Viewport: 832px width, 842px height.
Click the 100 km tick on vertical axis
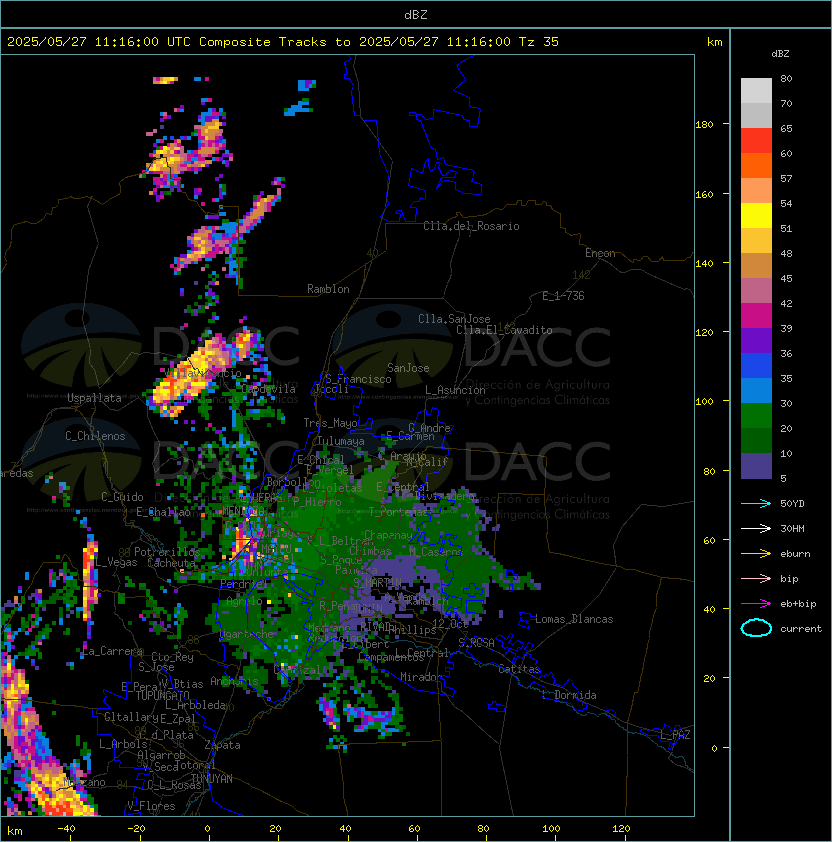704,402
